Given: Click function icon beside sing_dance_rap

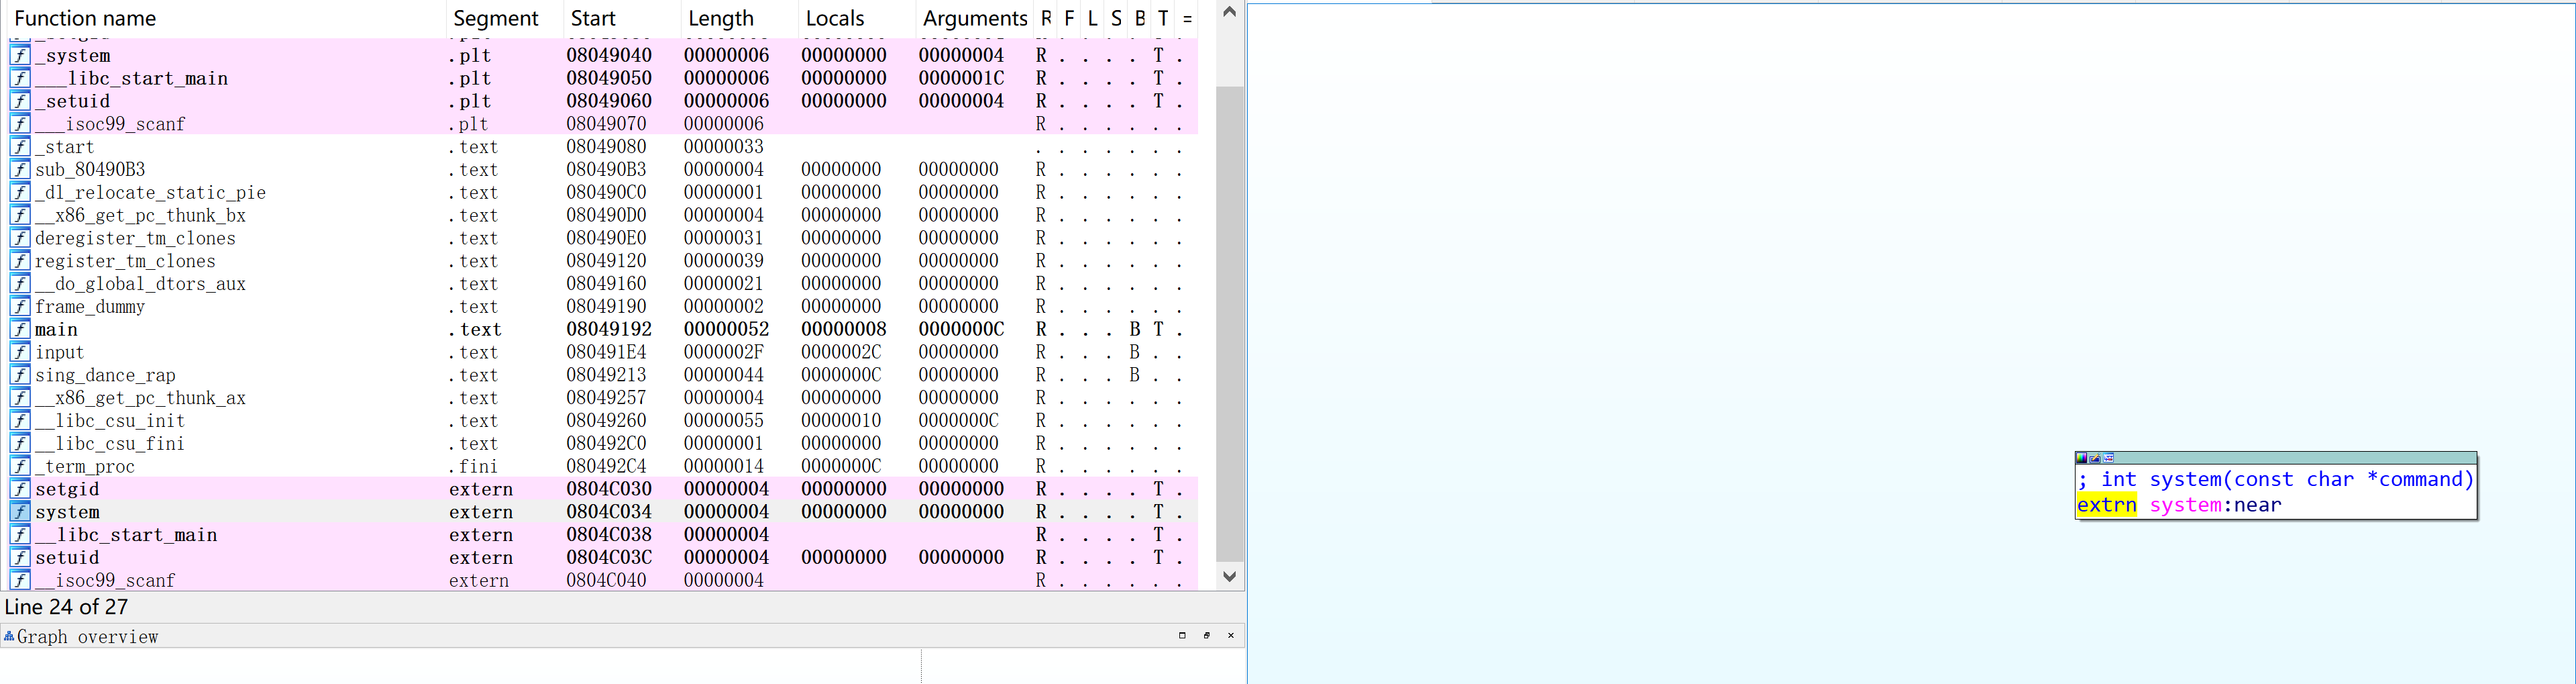Looking at the screenshot, I should [20, 375].
